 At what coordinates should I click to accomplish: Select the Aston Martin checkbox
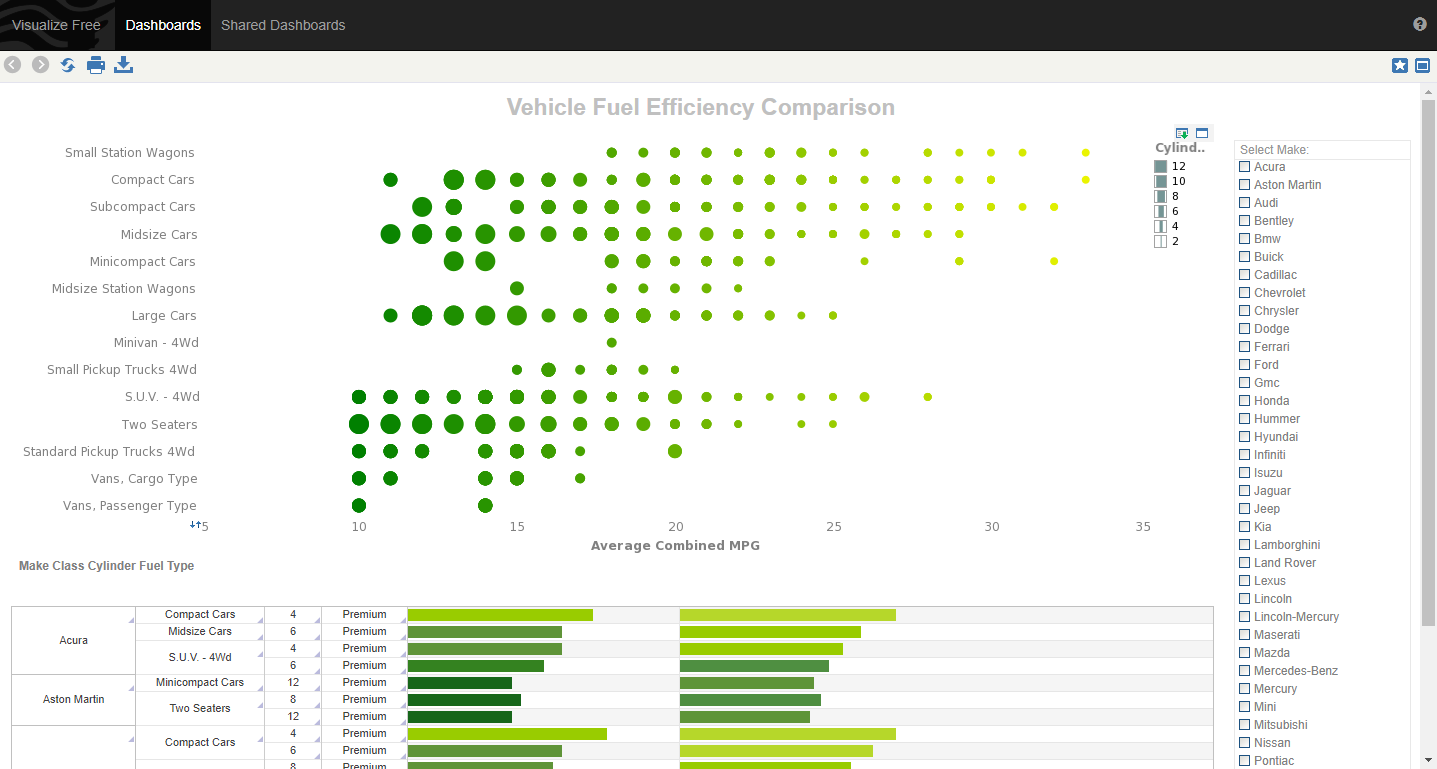coord(1245,185)
